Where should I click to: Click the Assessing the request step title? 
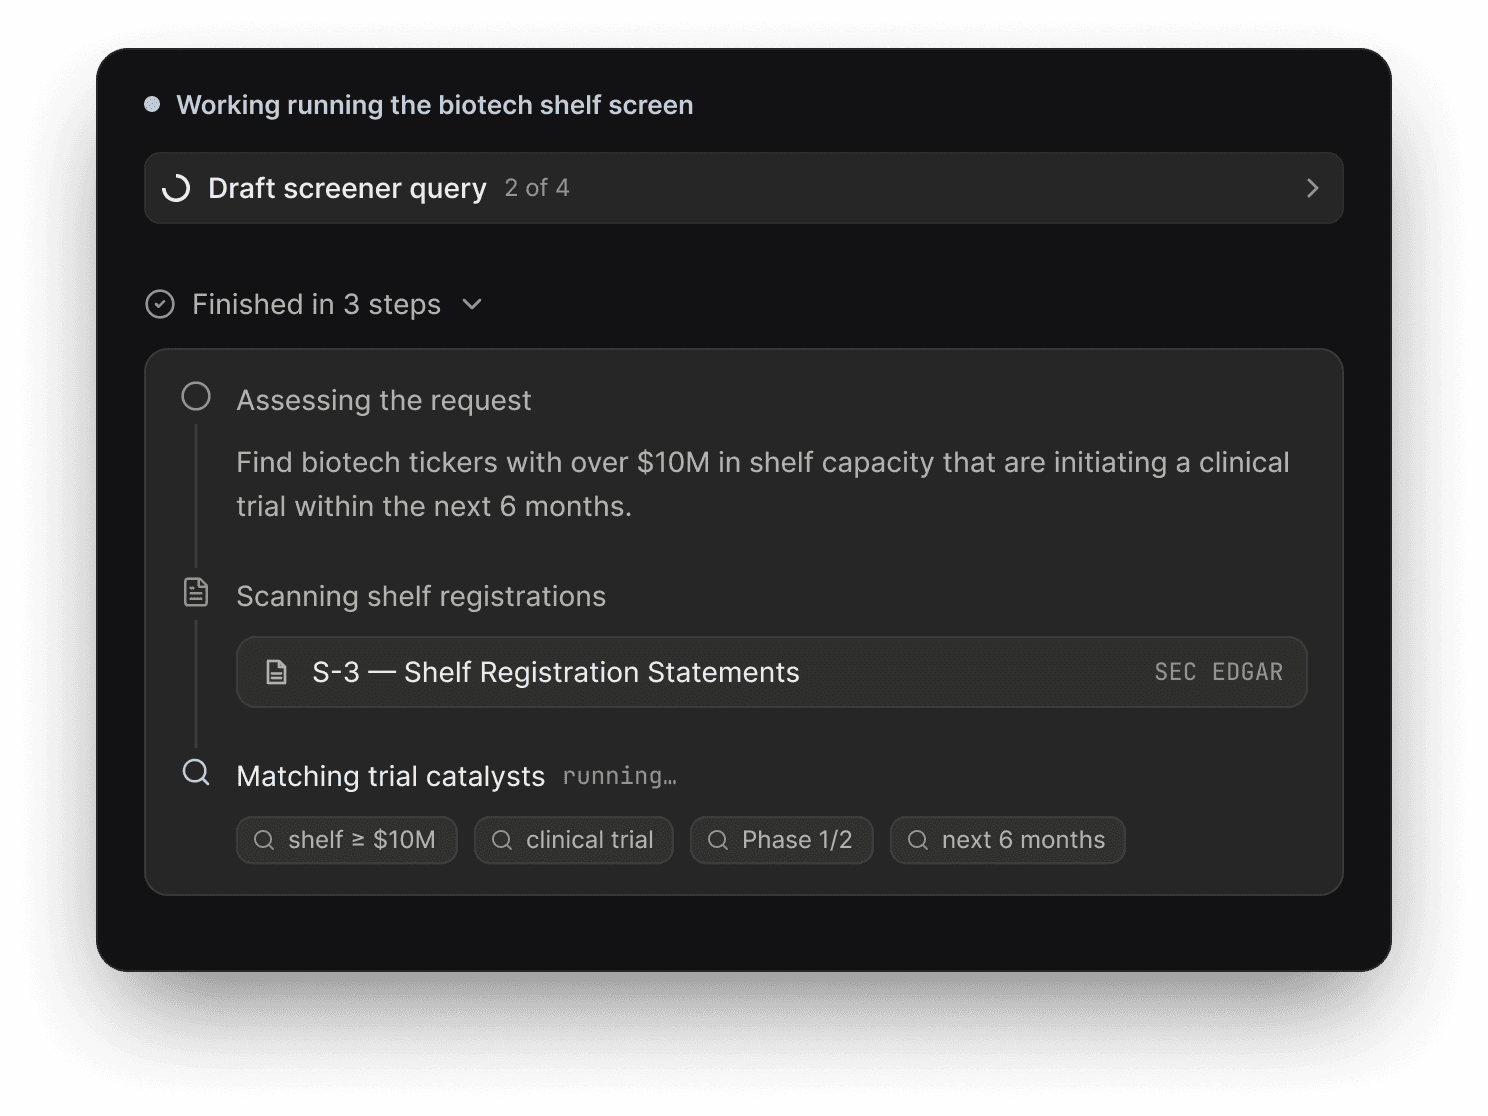click(x=384, y=400)
